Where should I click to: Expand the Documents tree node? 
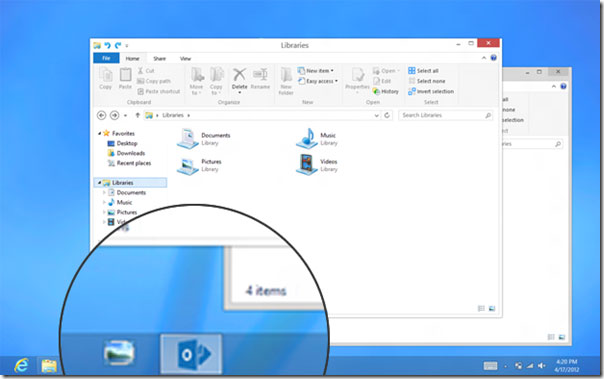tap(104, 192)
